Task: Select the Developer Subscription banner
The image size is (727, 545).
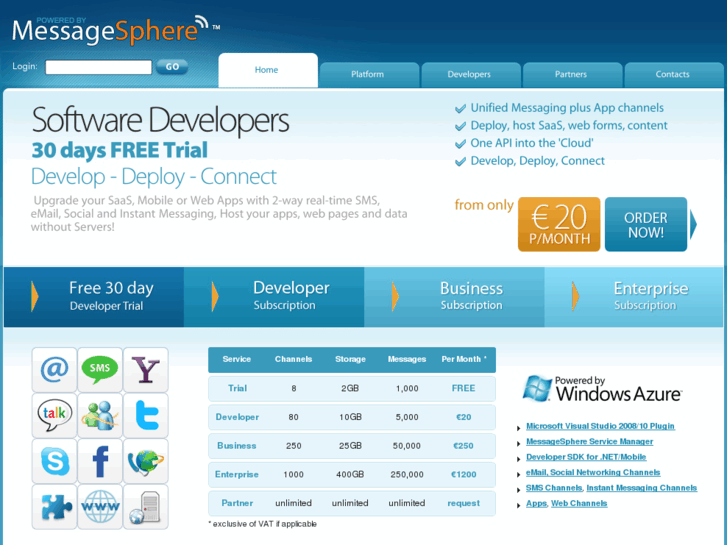Action: (274, 297)
